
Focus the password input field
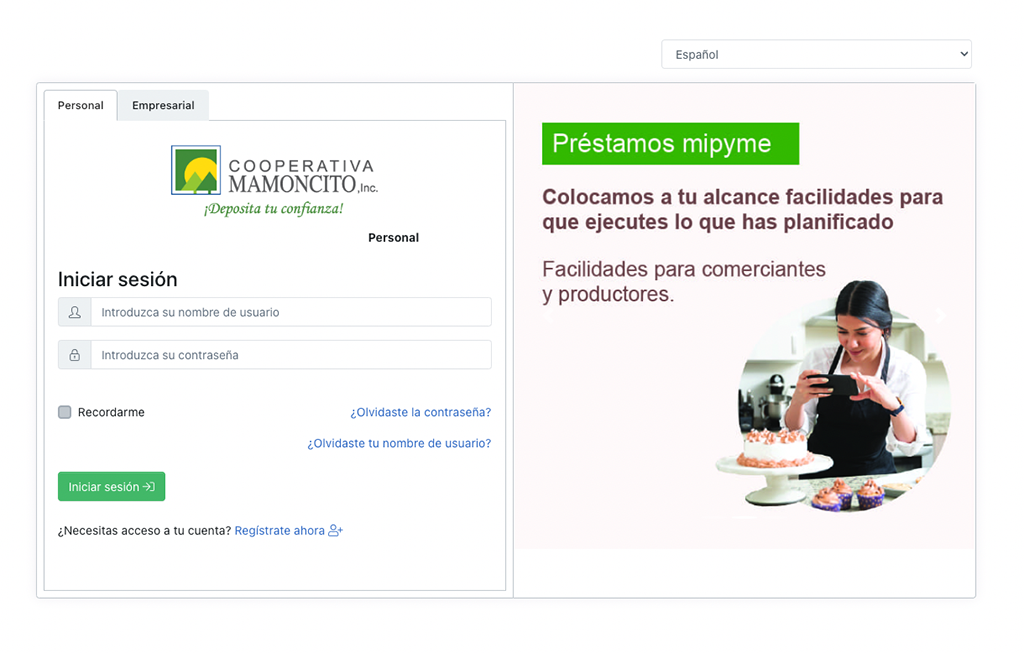tap(290, 355)
